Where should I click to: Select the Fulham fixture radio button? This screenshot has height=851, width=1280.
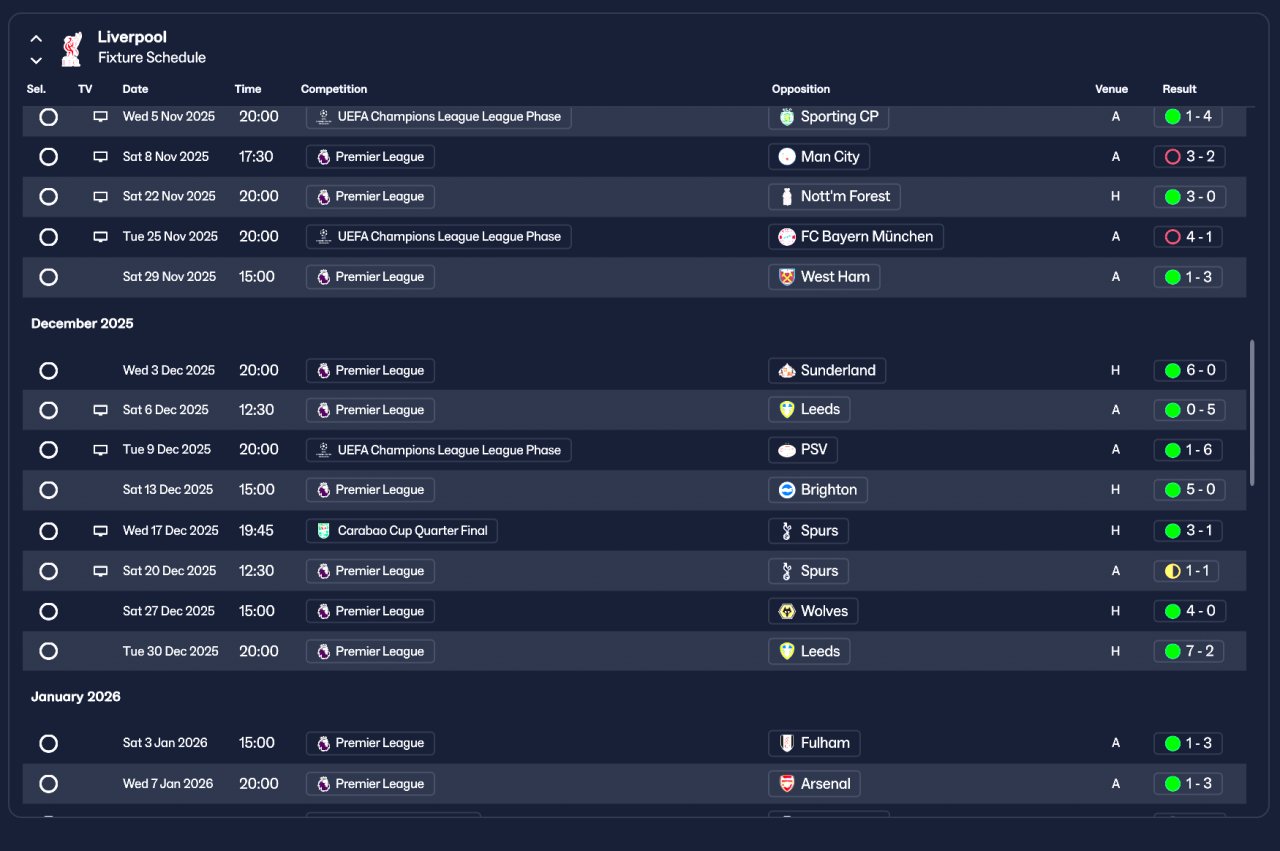[48, 744]
